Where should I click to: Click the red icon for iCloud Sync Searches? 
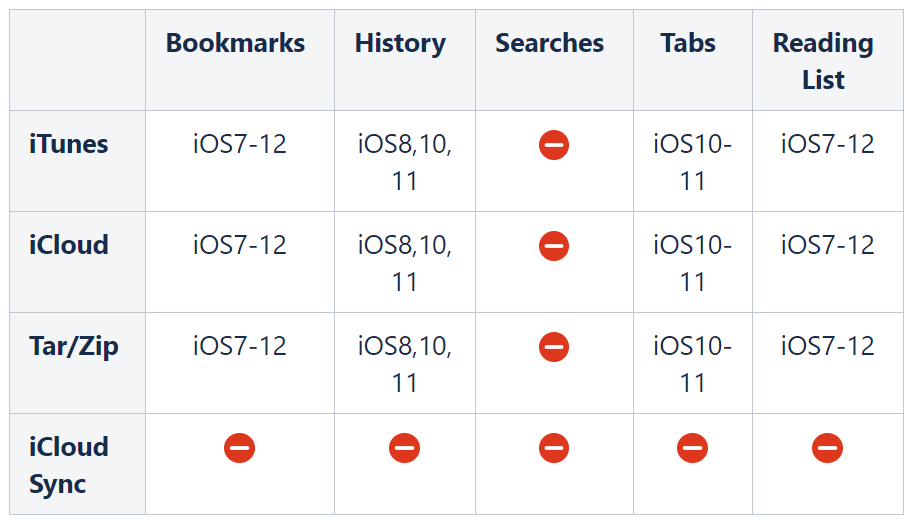(x=554, y=448)
